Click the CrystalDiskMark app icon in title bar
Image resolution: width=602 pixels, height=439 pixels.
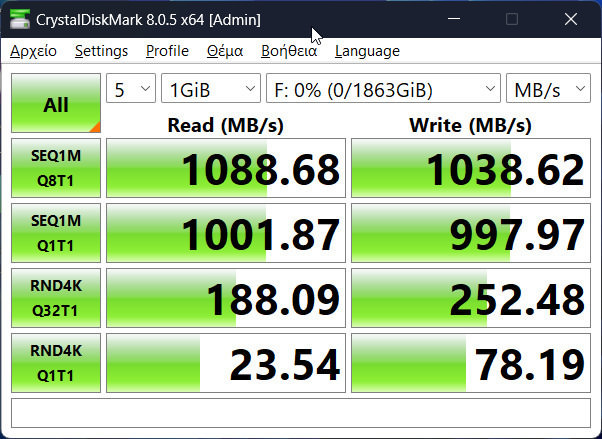tap(18, 19)
